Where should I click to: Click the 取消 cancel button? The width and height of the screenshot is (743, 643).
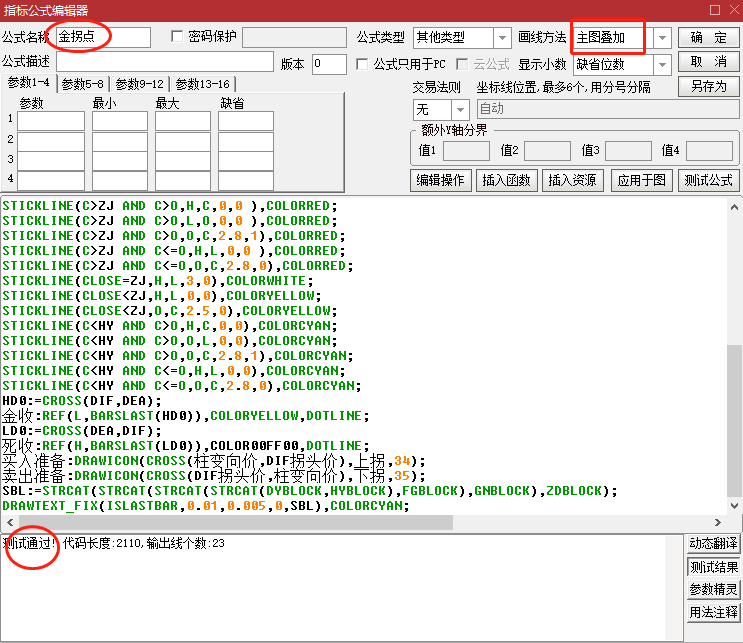tap(708, 62)
